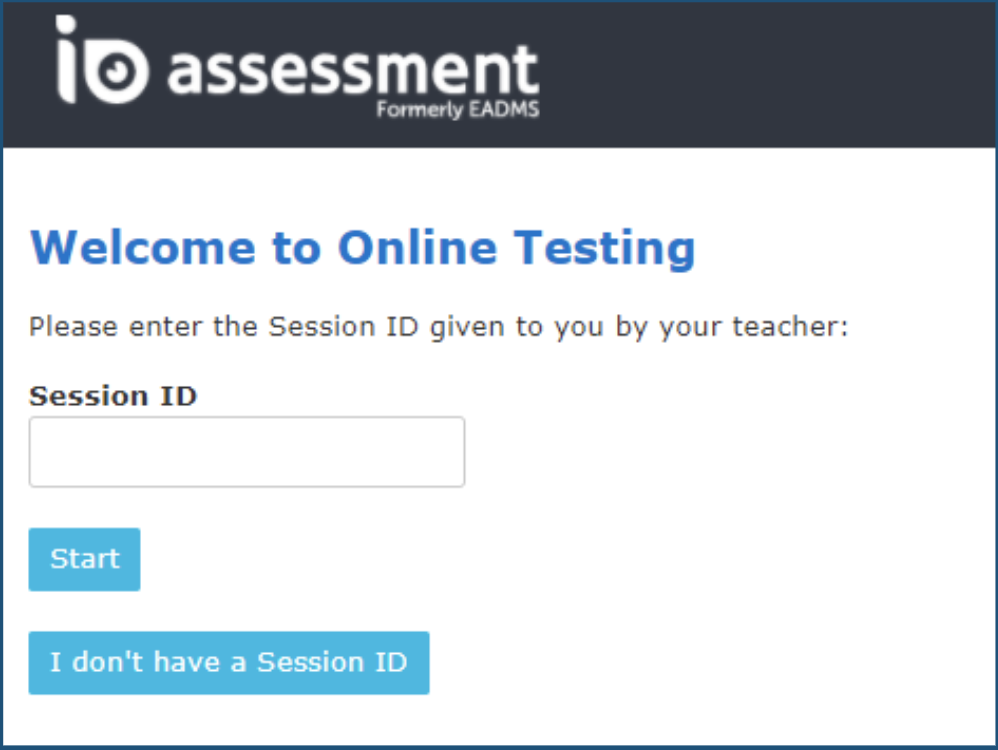Click the word Online in the blue heading
998x750 pixels.
tap(418, 247)
